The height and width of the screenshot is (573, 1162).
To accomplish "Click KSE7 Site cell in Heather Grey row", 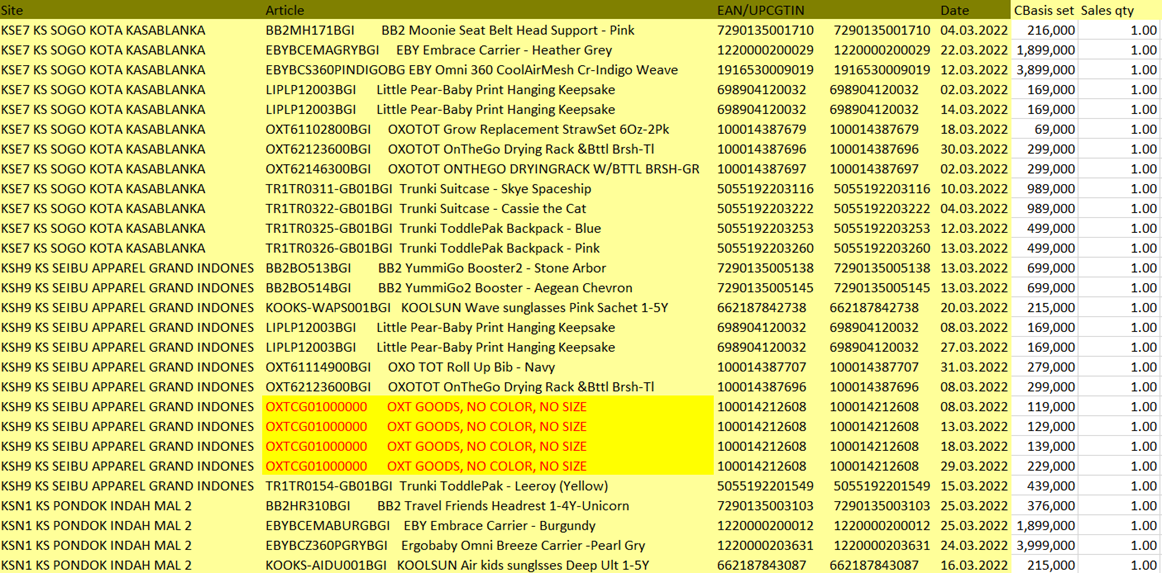I will coord(104,50).
